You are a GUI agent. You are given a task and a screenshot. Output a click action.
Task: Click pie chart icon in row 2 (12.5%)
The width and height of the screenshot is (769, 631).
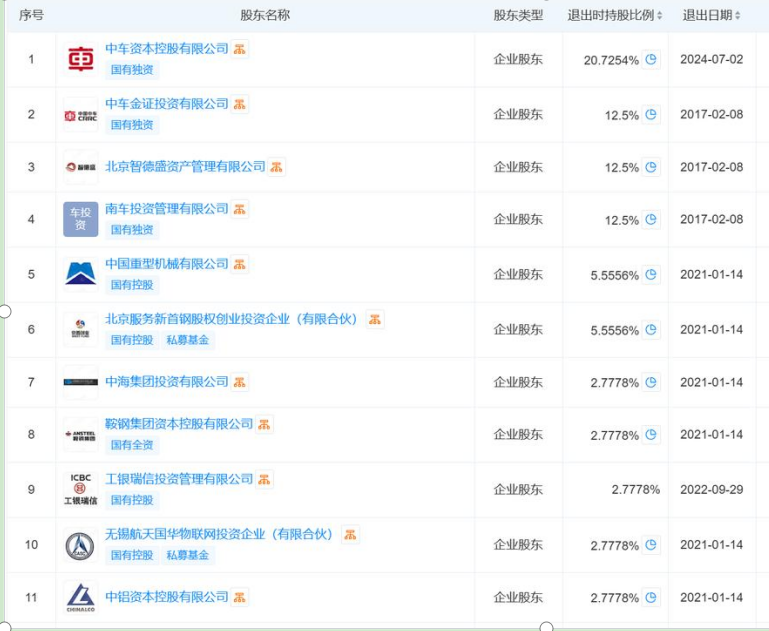coord(651,114)
